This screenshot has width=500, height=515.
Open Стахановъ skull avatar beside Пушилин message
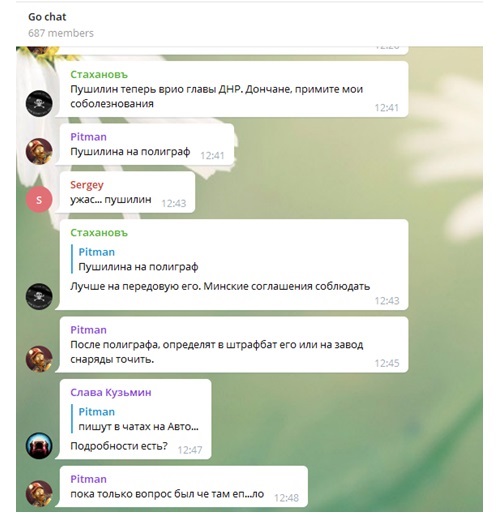[x=39, y=103]
